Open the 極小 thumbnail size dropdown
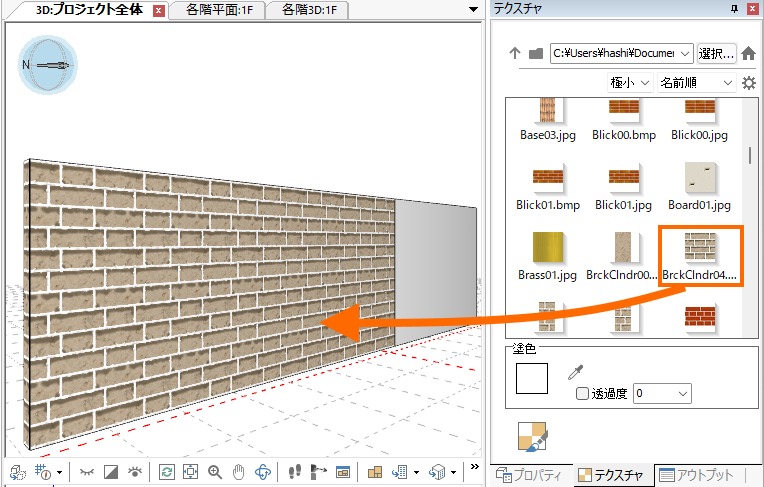764x487 pixels. point(630,83)
